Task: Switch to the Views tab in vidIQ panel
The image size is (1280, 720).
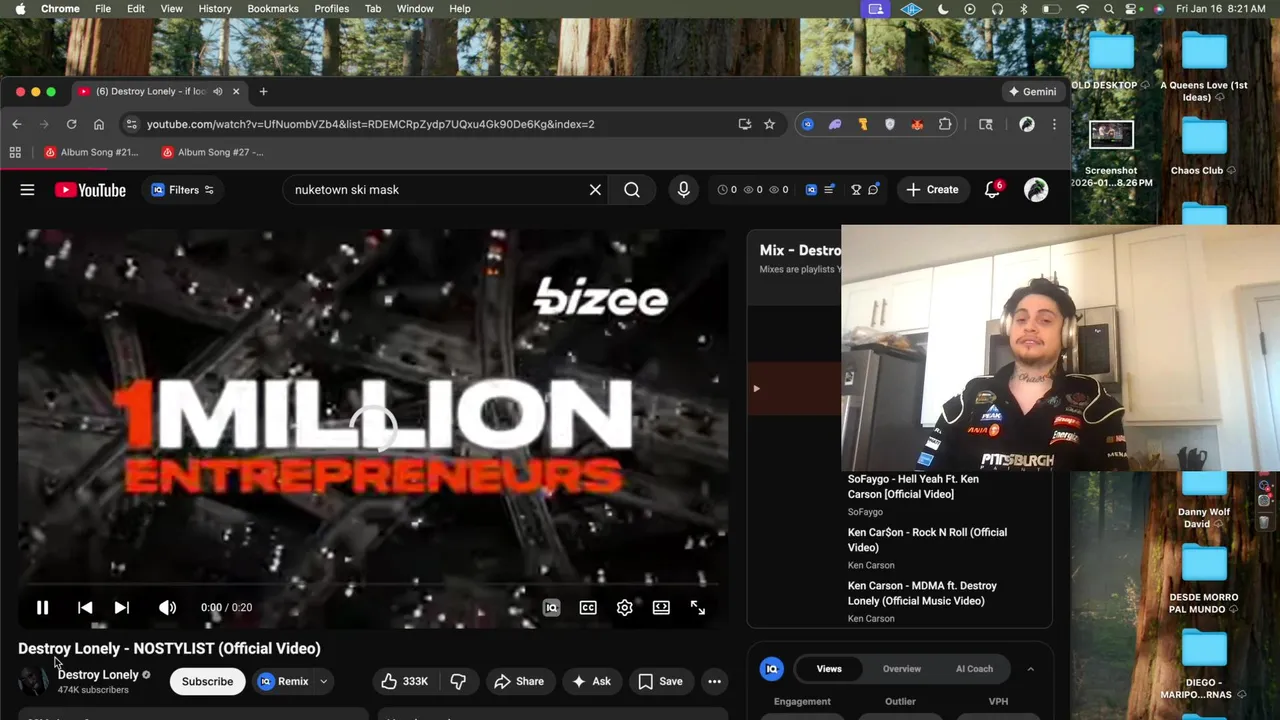Action: (829, 669)
